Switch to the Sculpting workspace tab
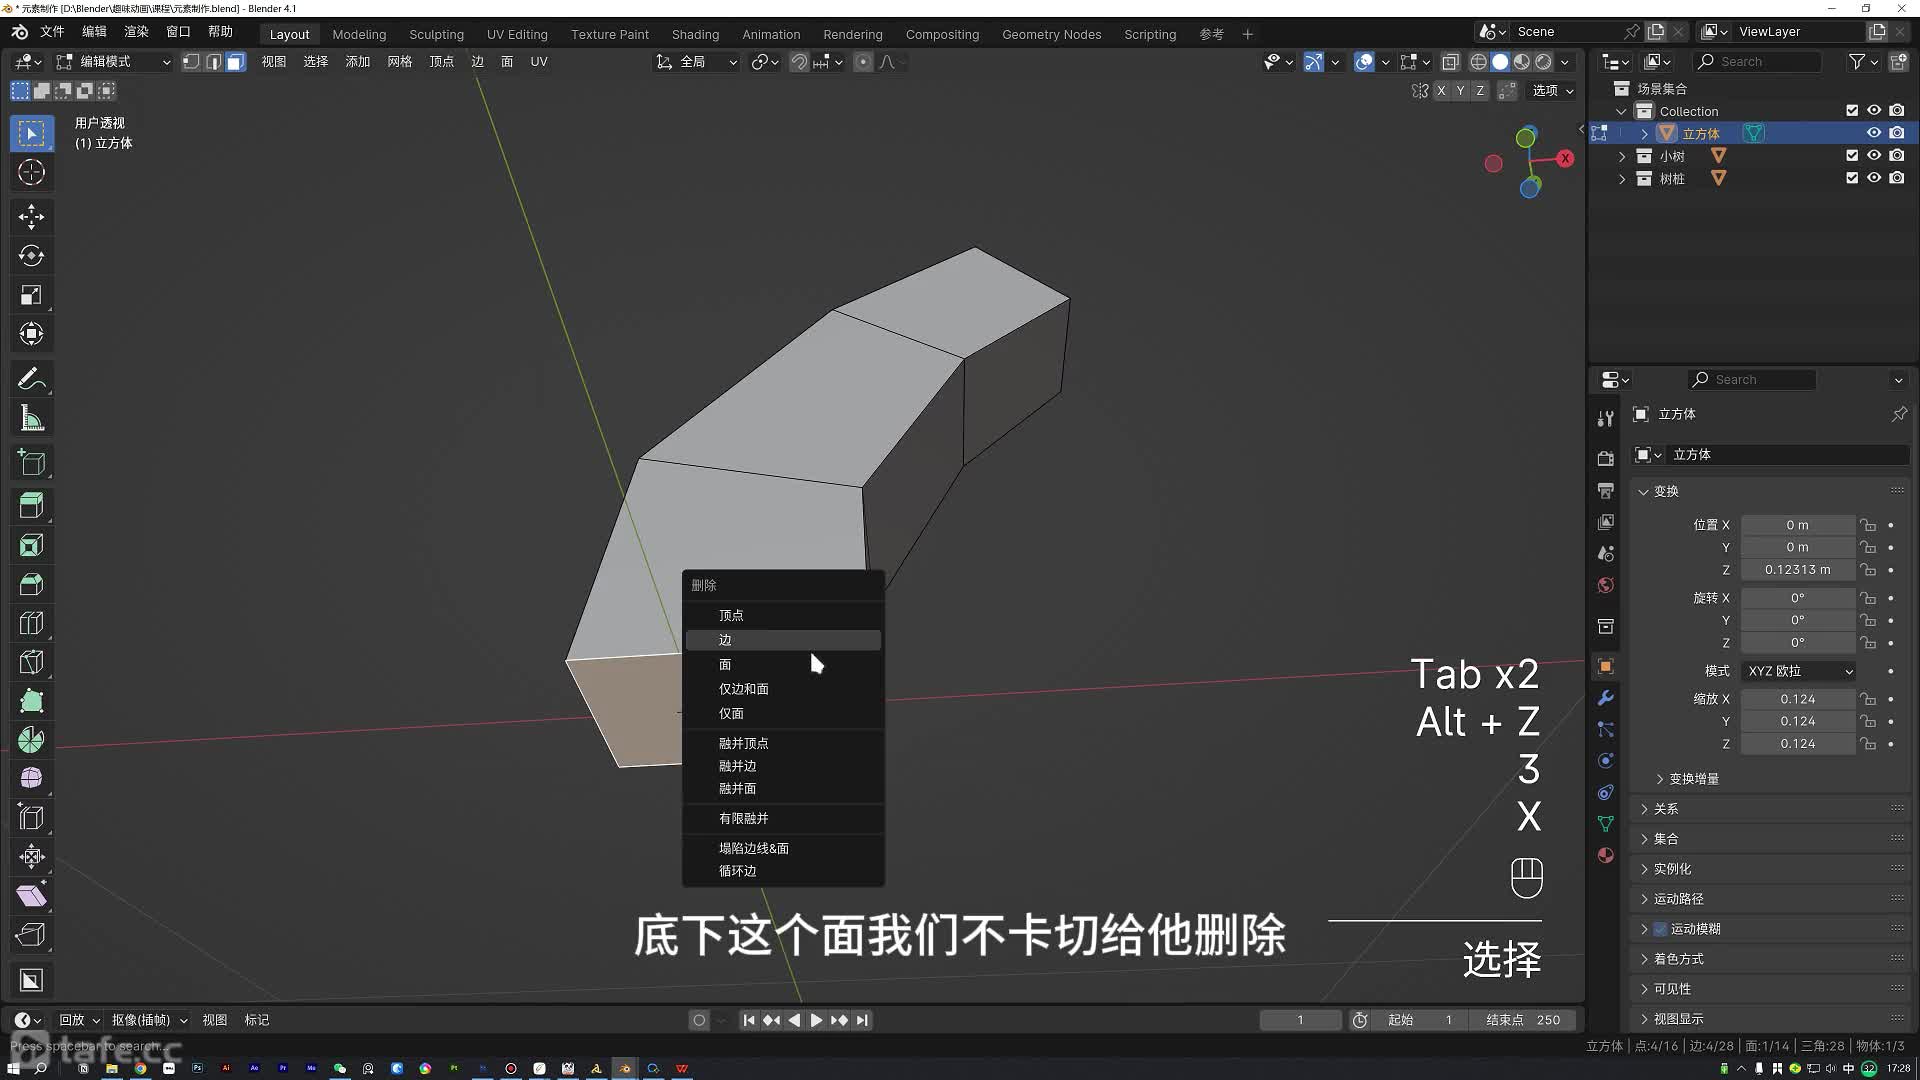1920x1080 pixels. [436, 34]
